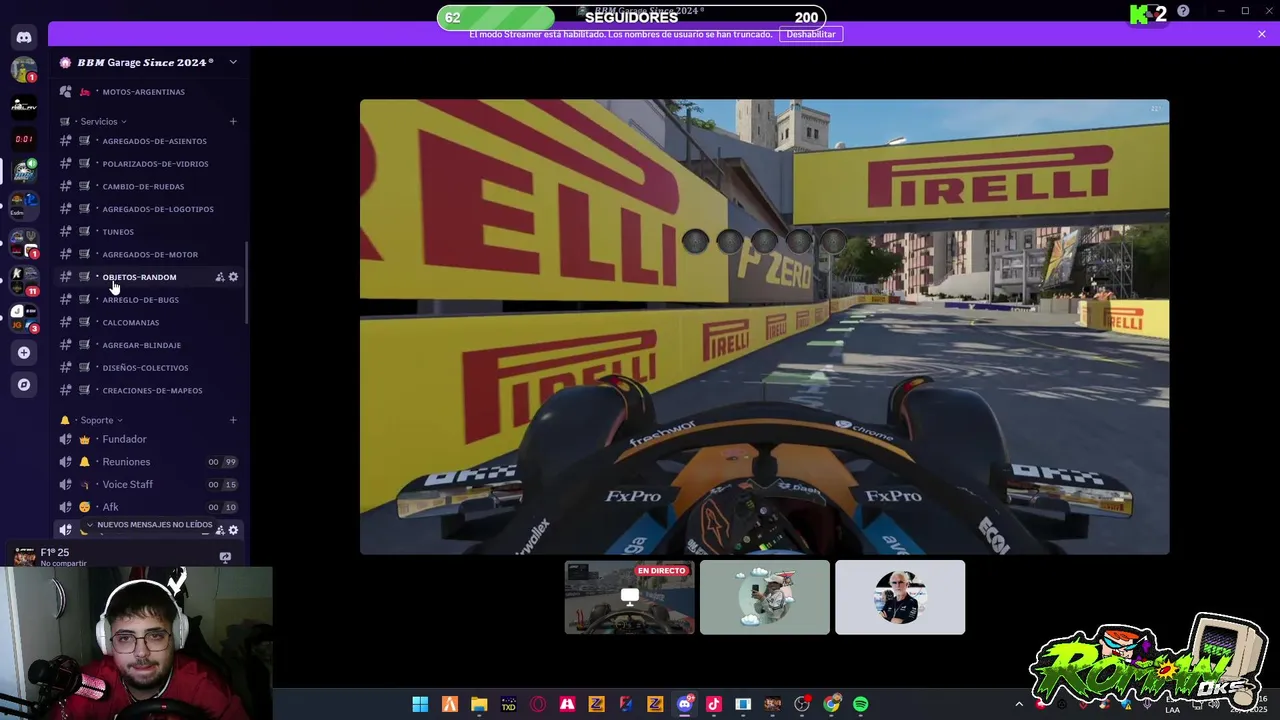This screenshot has width=1280, height=720.
Task: Create channel in Soporte category
Action: [233, 420]
